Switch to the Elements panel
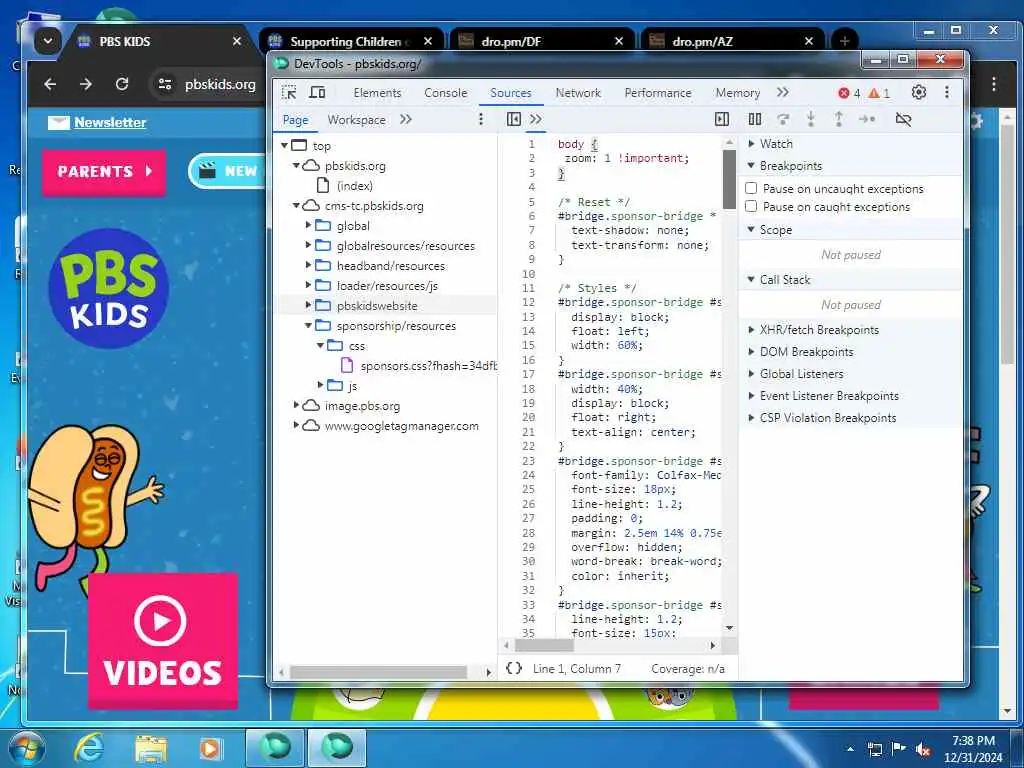Viewport: 1024px width, 768px height. pos(377,93)
